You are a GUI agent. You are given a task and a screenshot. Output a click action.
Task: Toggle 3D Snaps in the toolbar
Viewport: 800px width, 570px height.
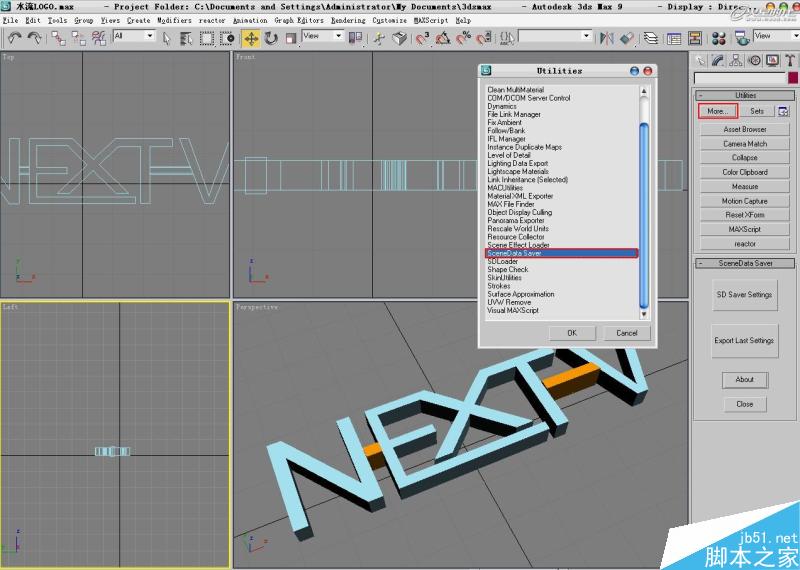pos(422,38)
